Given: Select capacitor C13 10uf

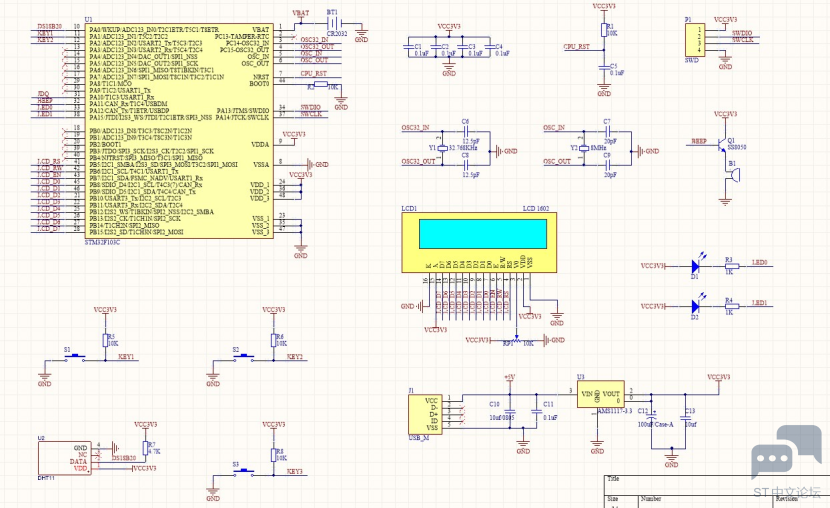Looking at the screenshot, I should point(685,417).
